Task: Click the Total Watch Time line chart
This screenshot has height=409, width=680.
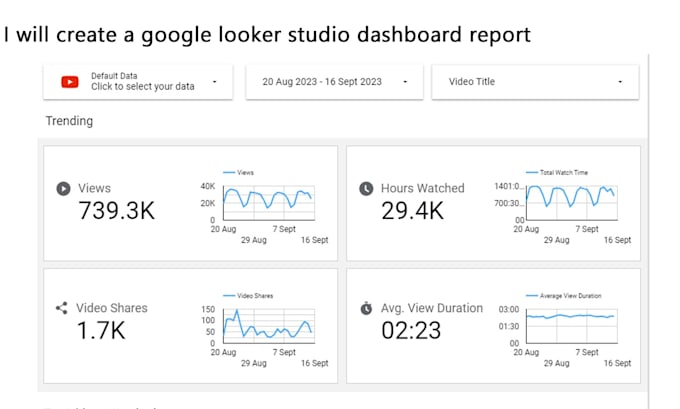Action: point(572,203)
